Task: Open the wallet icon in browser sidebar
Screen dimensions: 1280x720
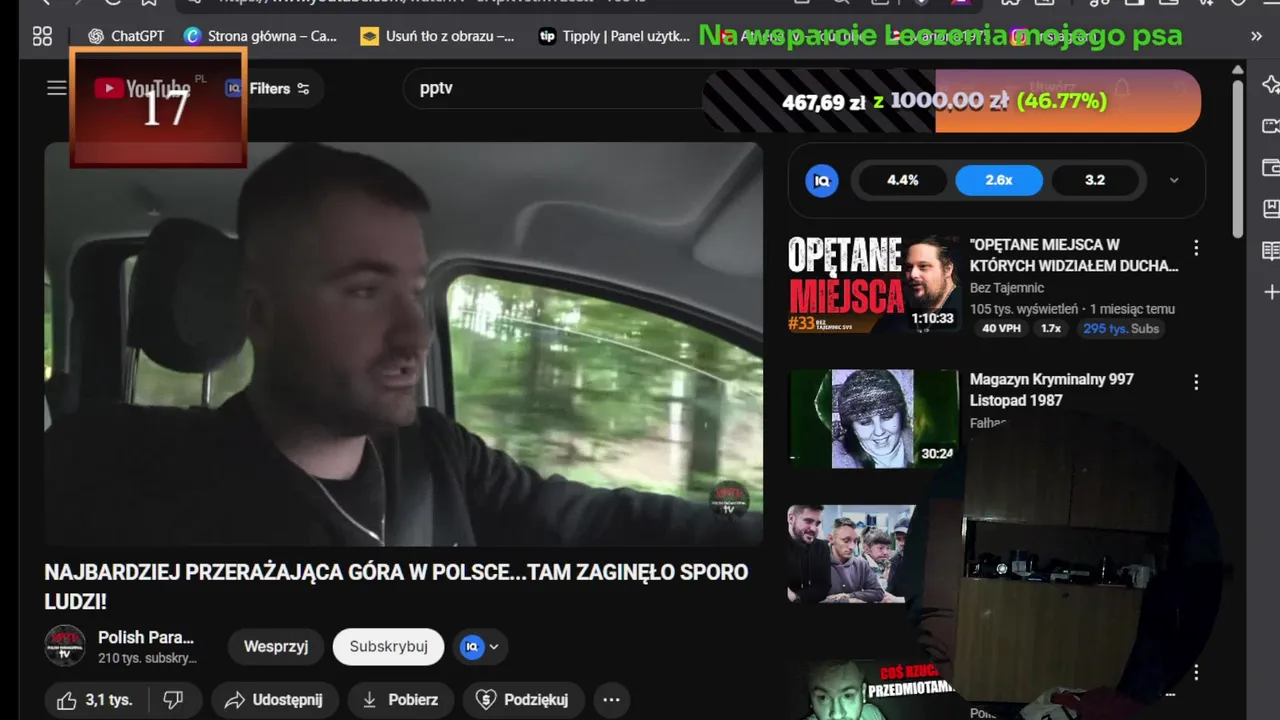Action: click(1271, 167)
